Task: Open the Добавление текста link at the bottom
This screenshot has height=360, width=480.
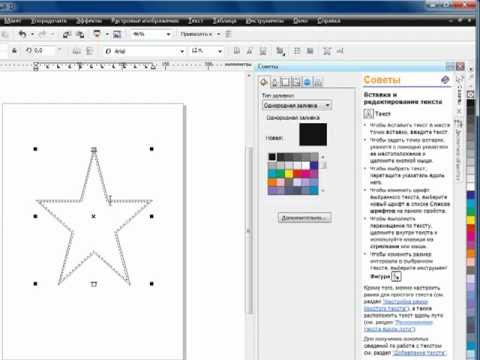Action: (x=420, y=353)
